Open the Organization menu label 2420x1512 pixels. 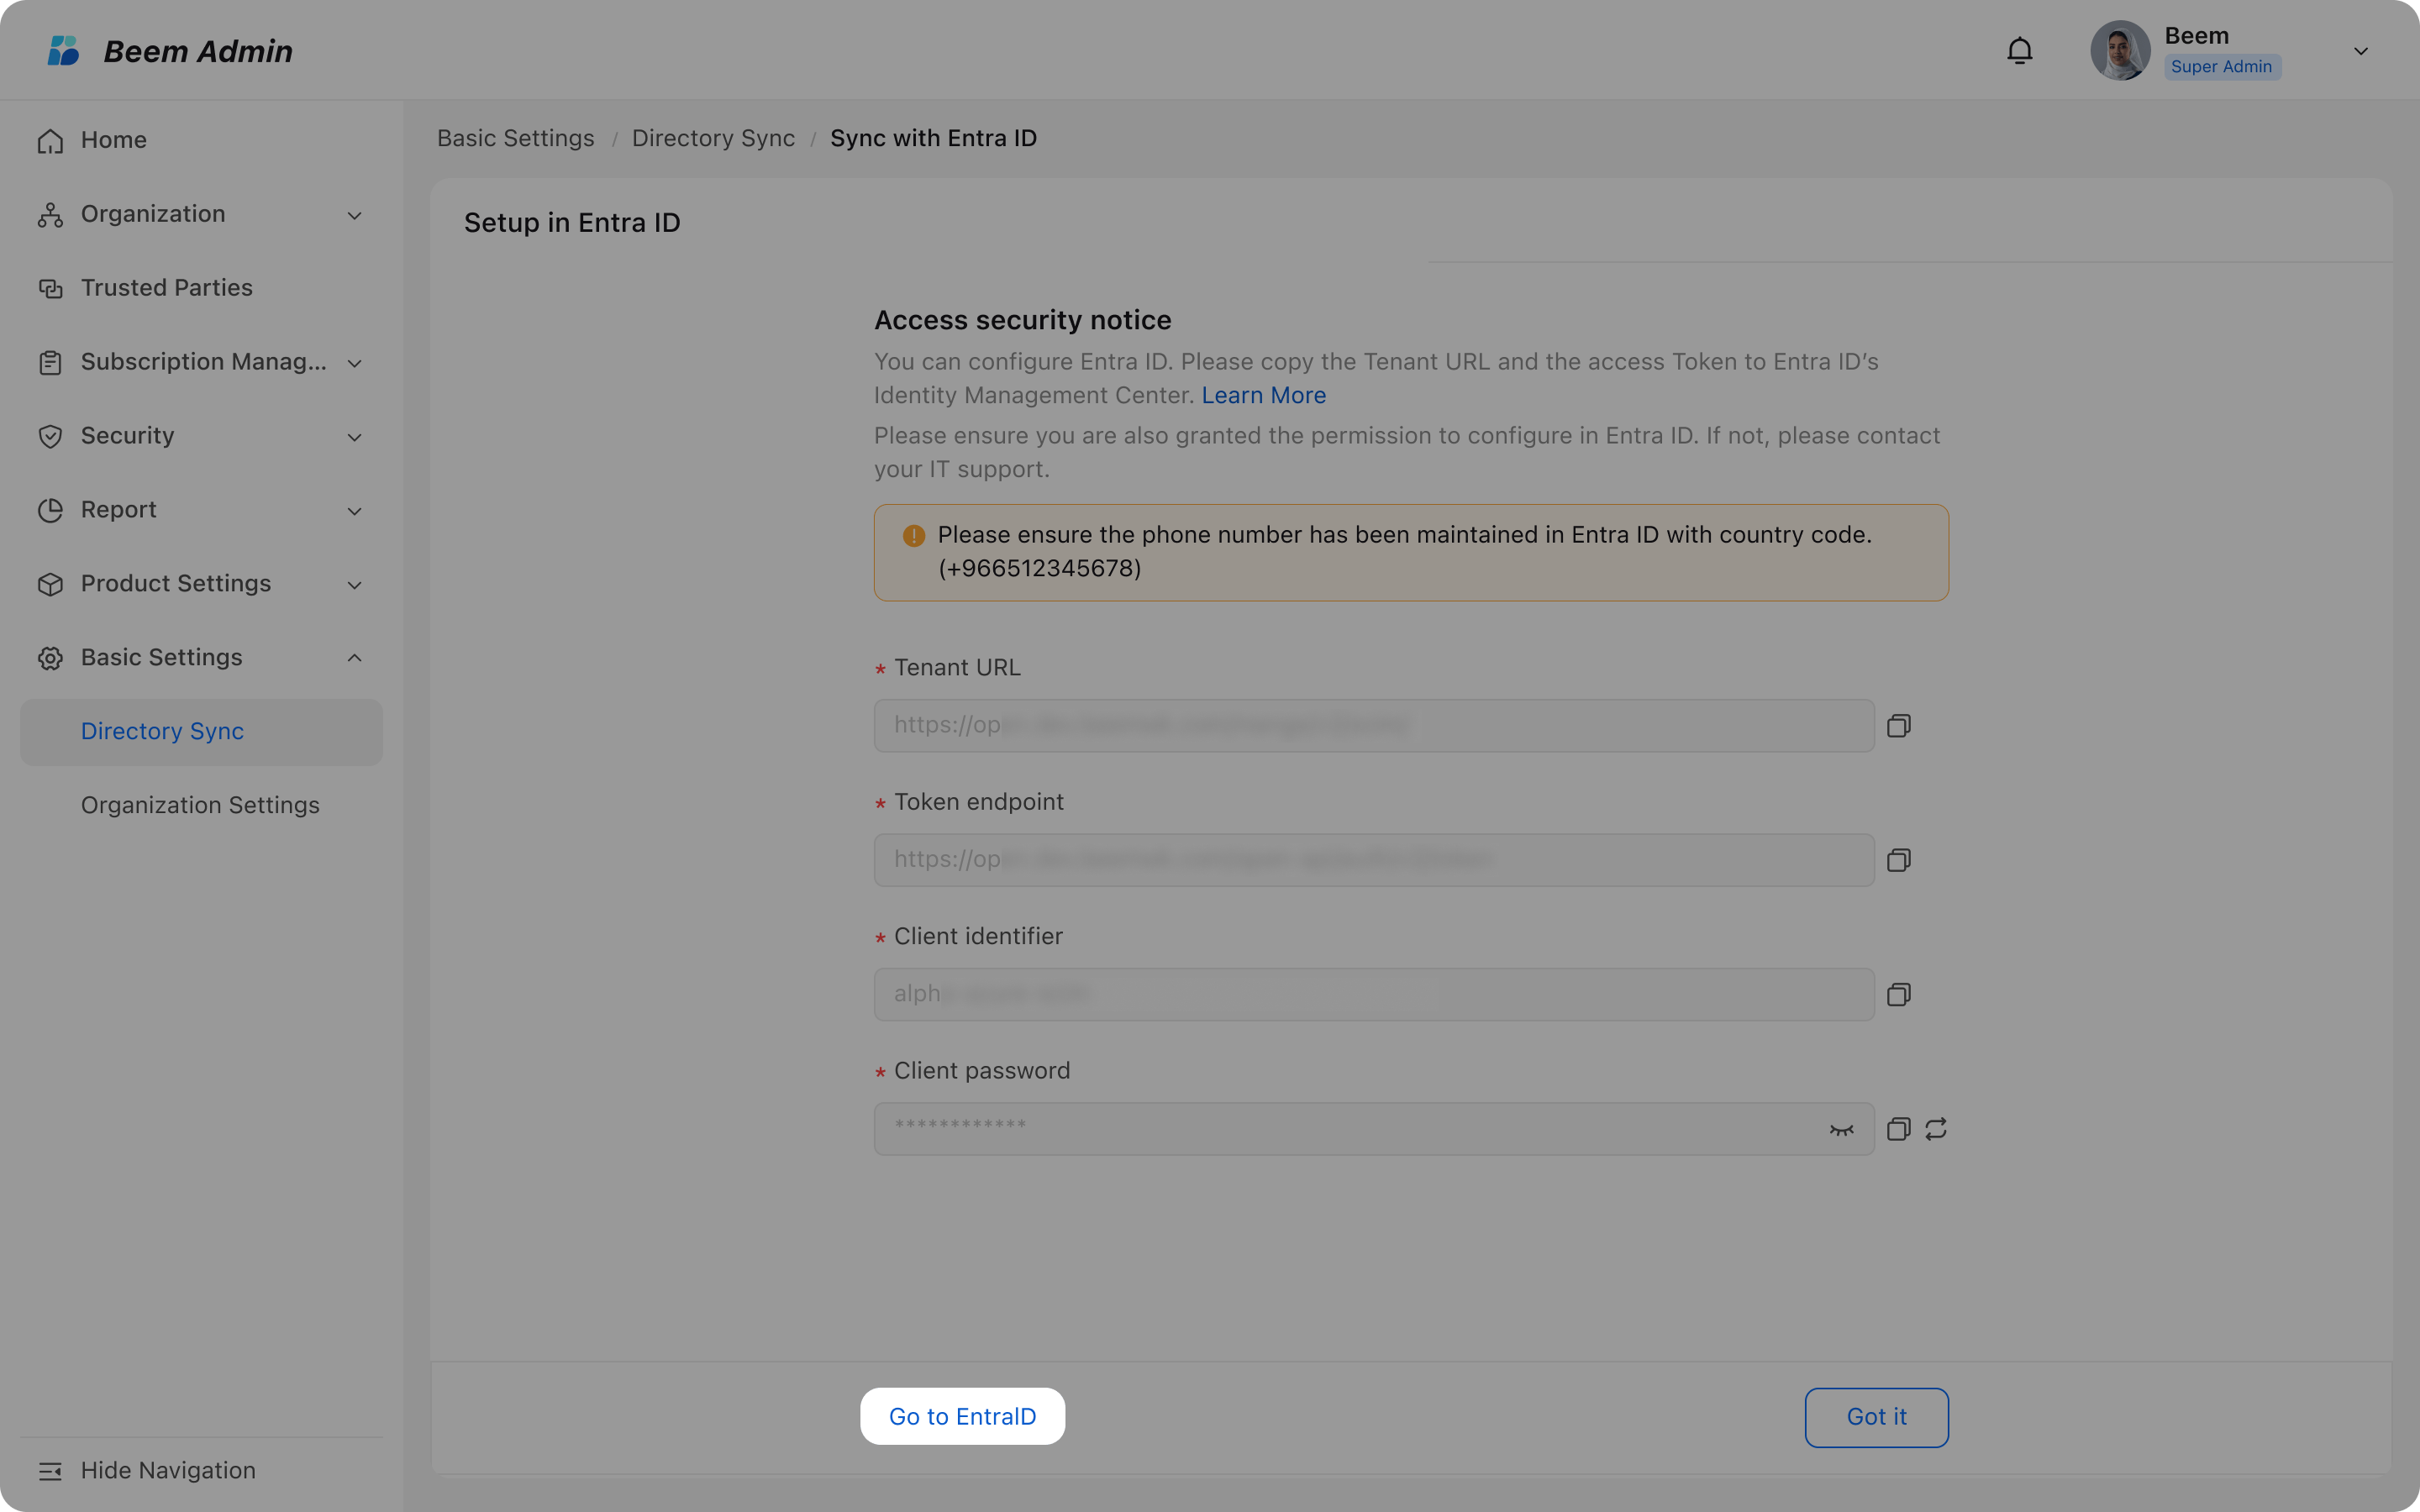click(x=153, y=214)
